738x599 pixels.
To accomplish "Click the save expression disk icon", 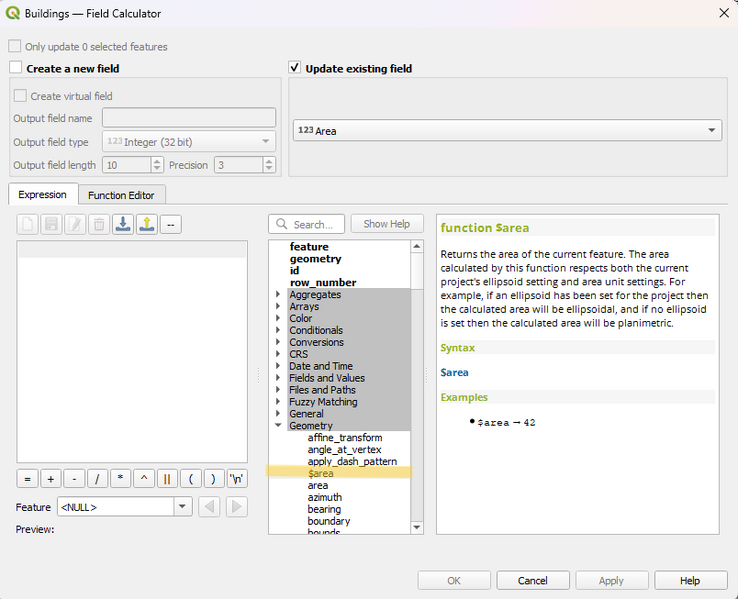I will [x=51, y=224].
